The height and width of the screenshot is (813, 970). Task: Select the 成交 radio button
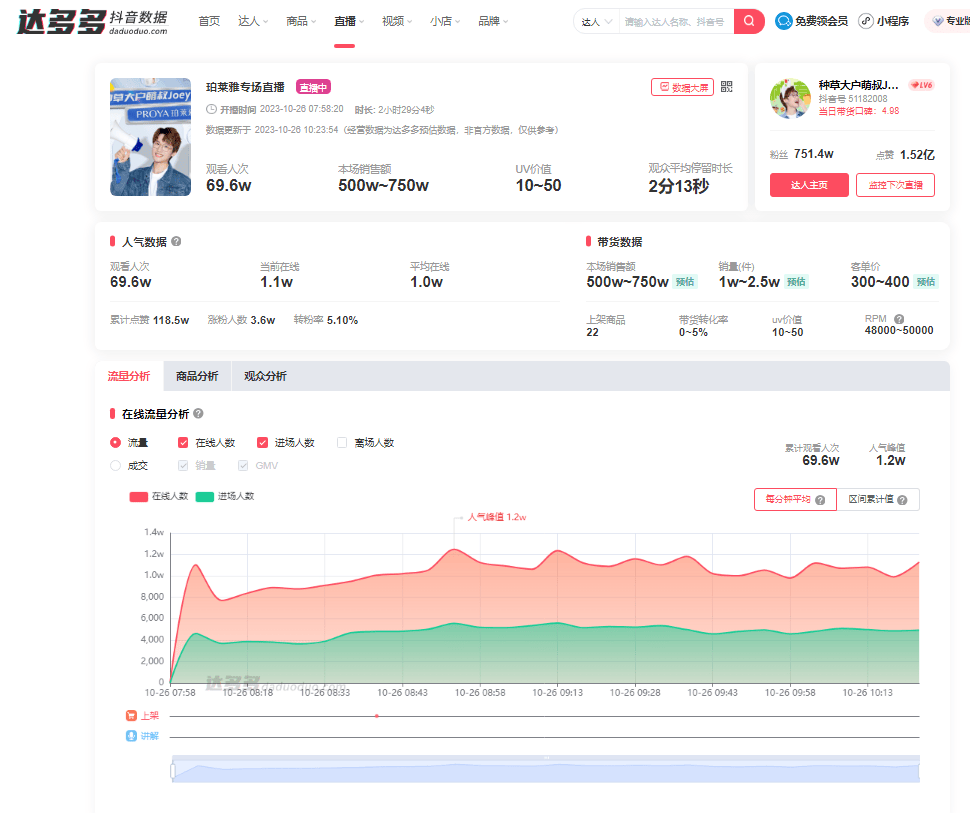coord(114,465)
